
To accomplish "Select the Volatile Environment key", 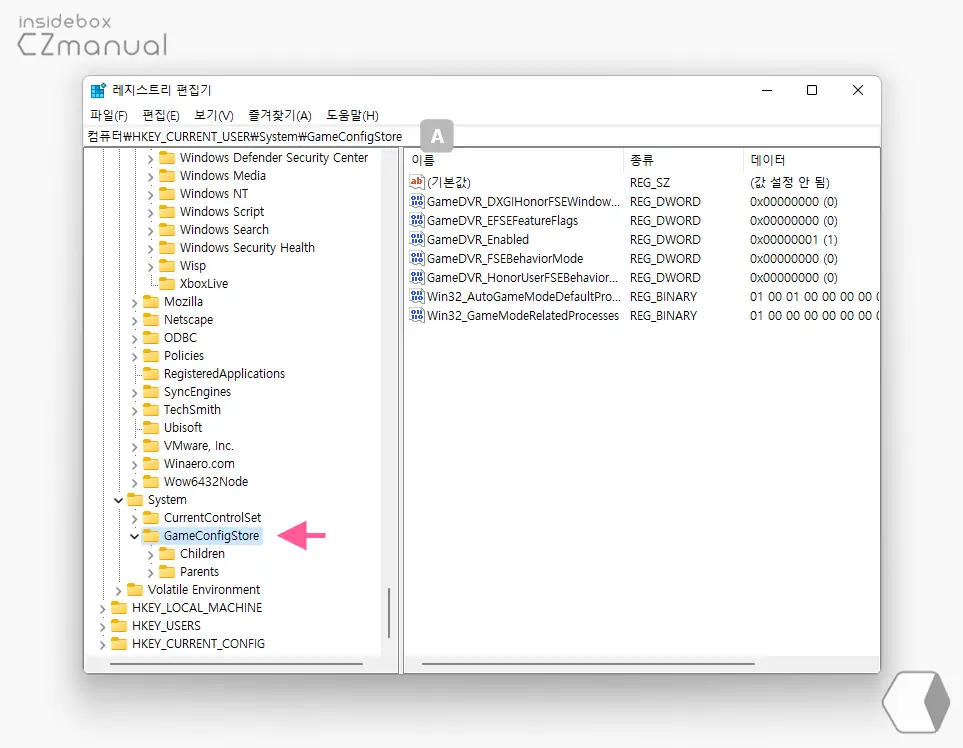I will pos(203,590).
